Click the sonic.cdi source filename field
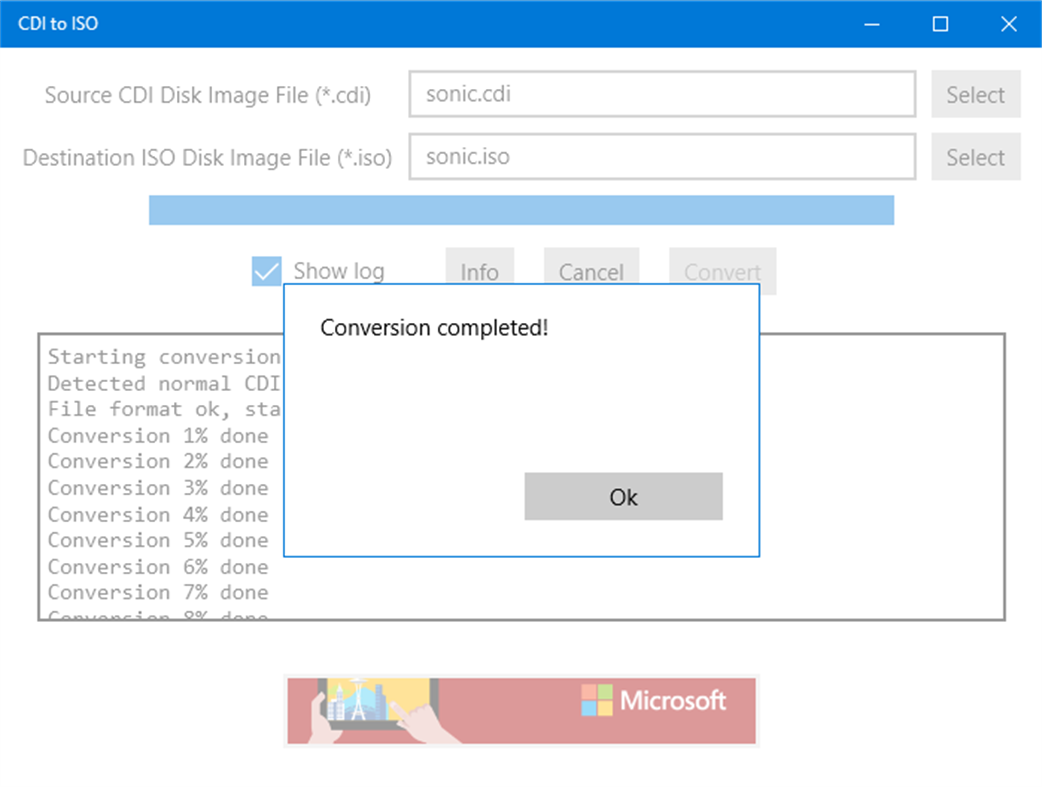The height and width of the screenshot is (787, 1042). (662, 94)
